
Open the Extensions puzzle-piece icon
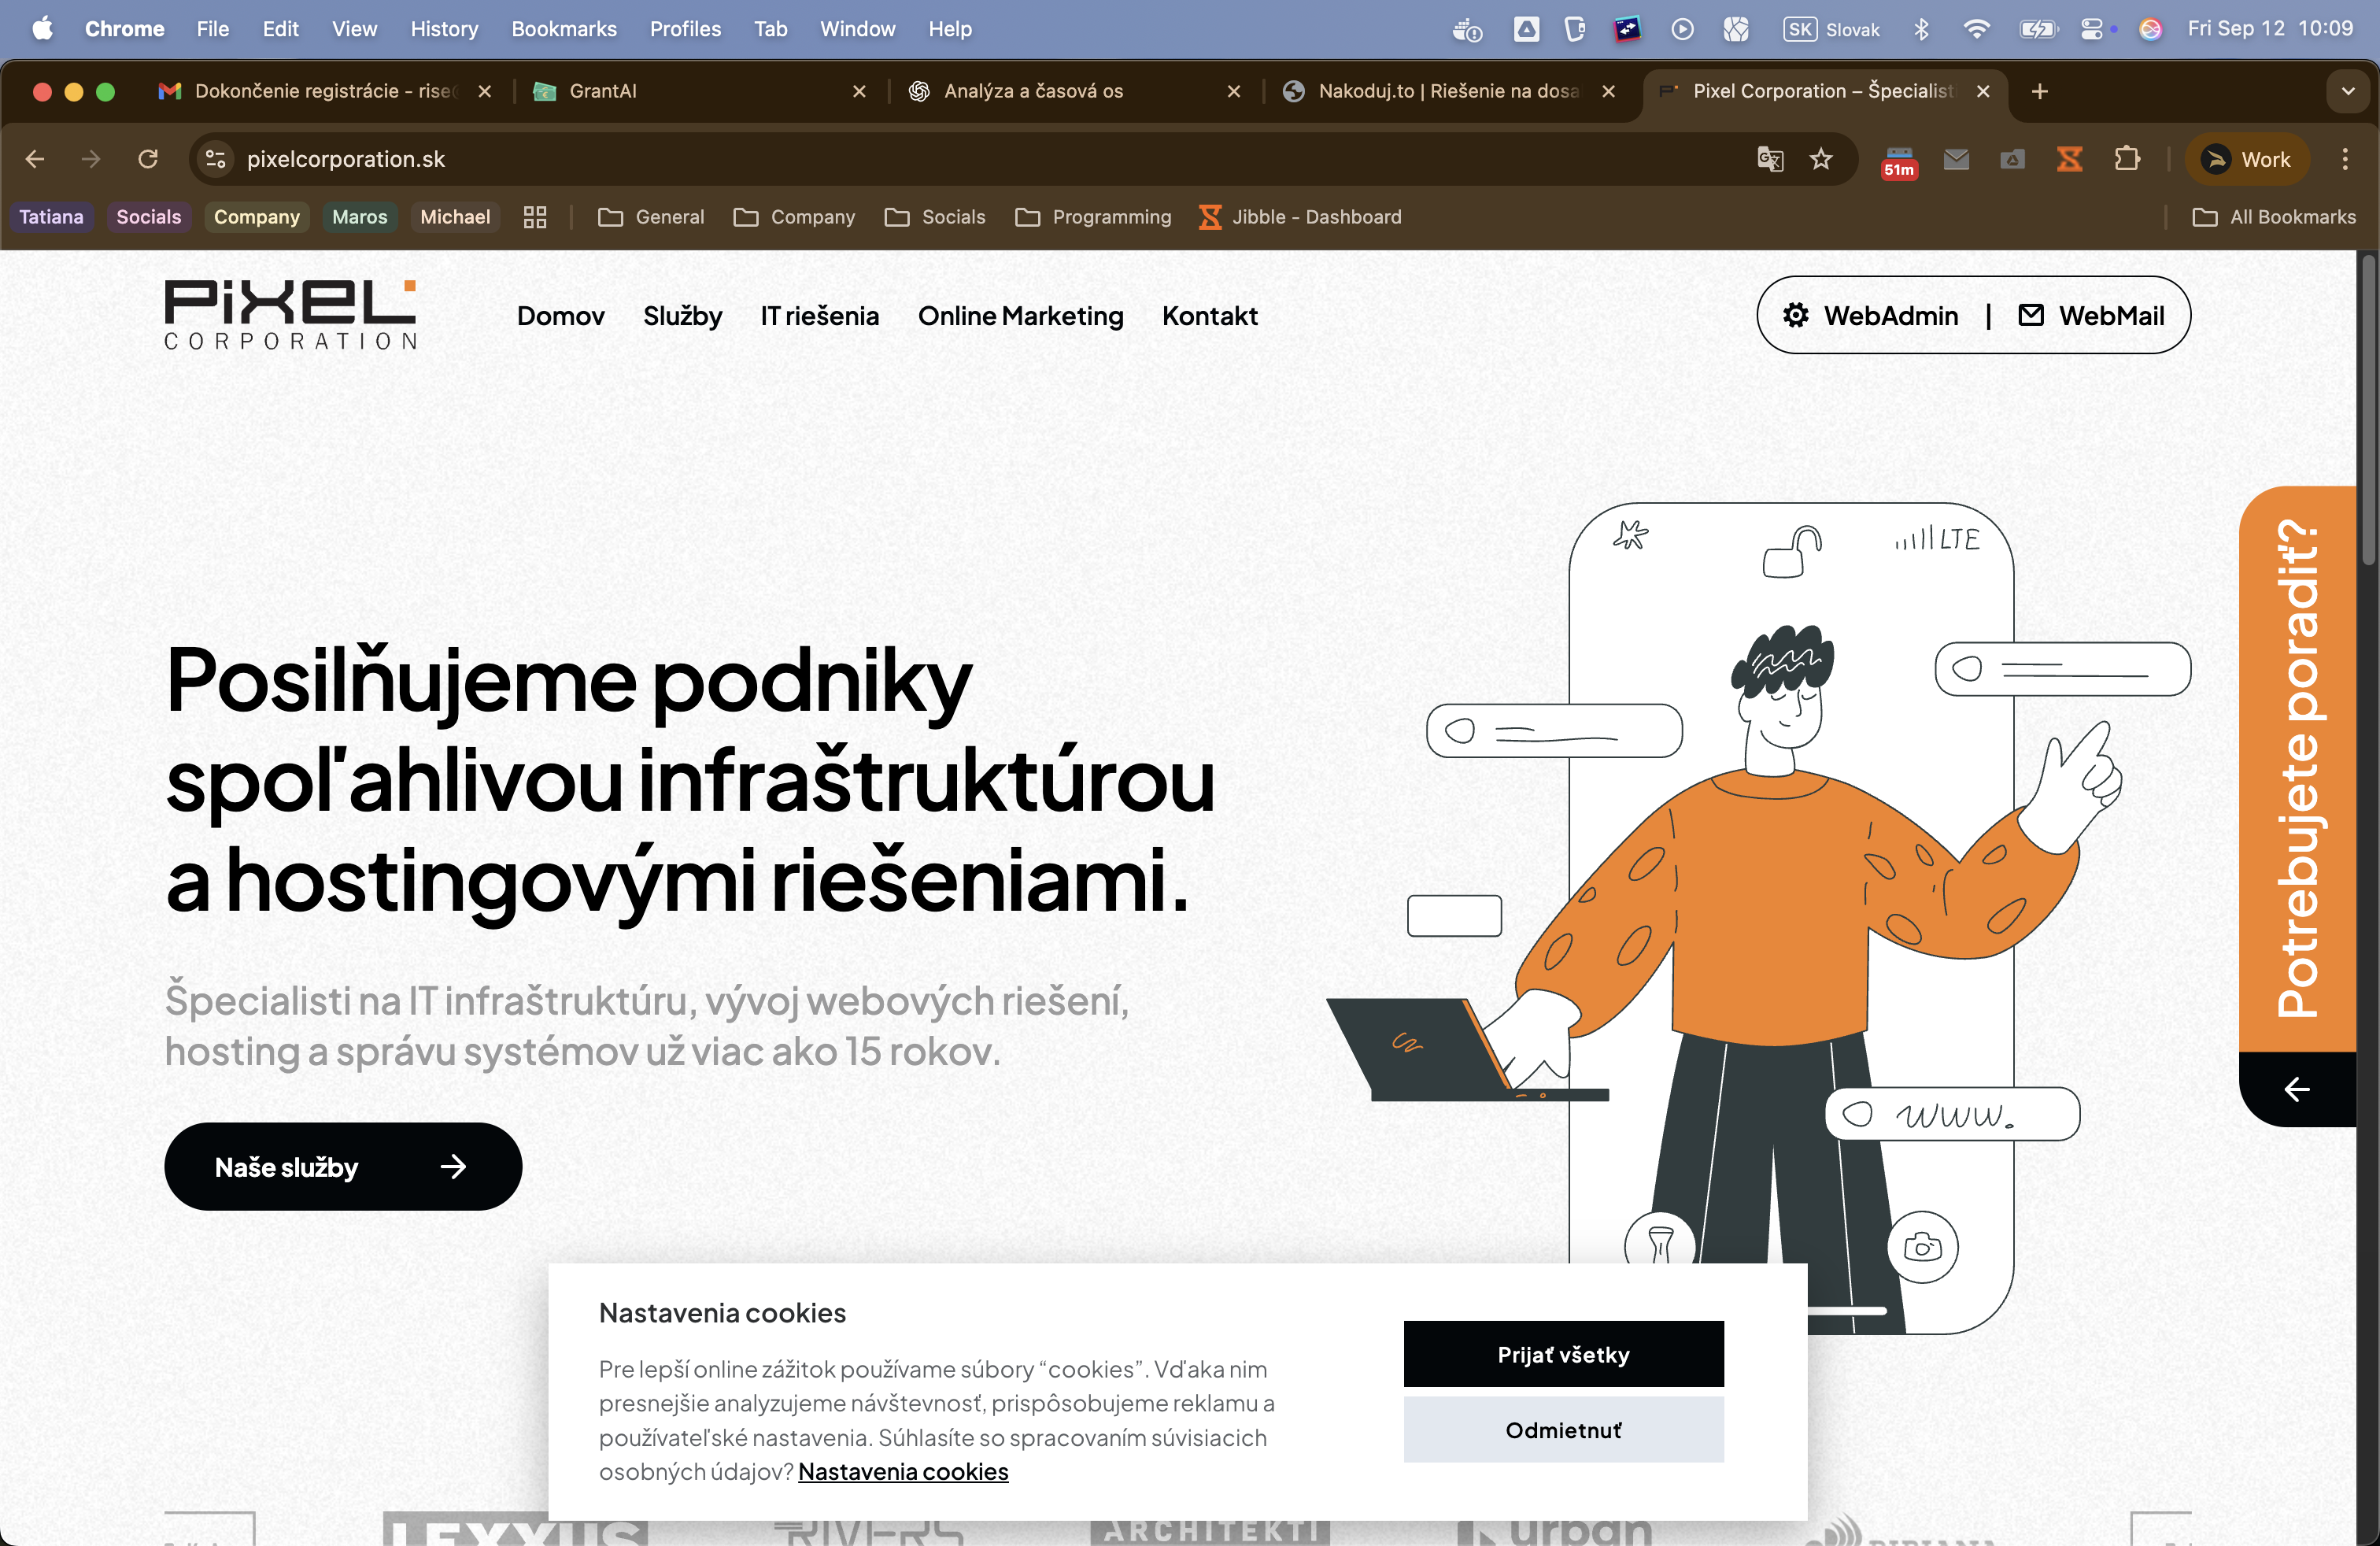pos(2127,159)
